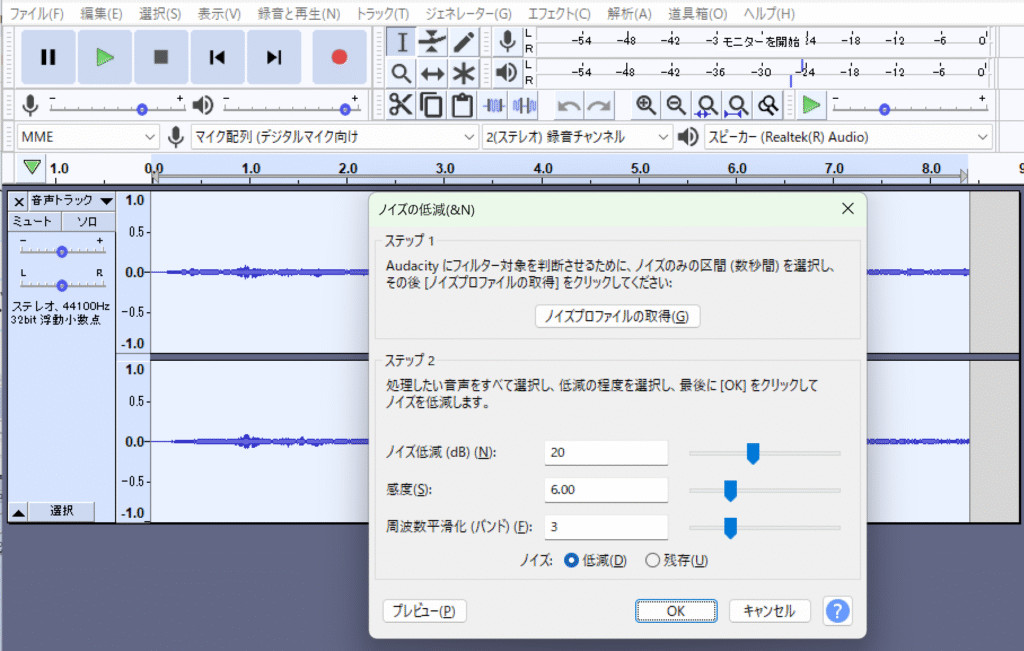Click the Skip to Start button
The width and height of the screenshot is (1024, 651).
217,57
